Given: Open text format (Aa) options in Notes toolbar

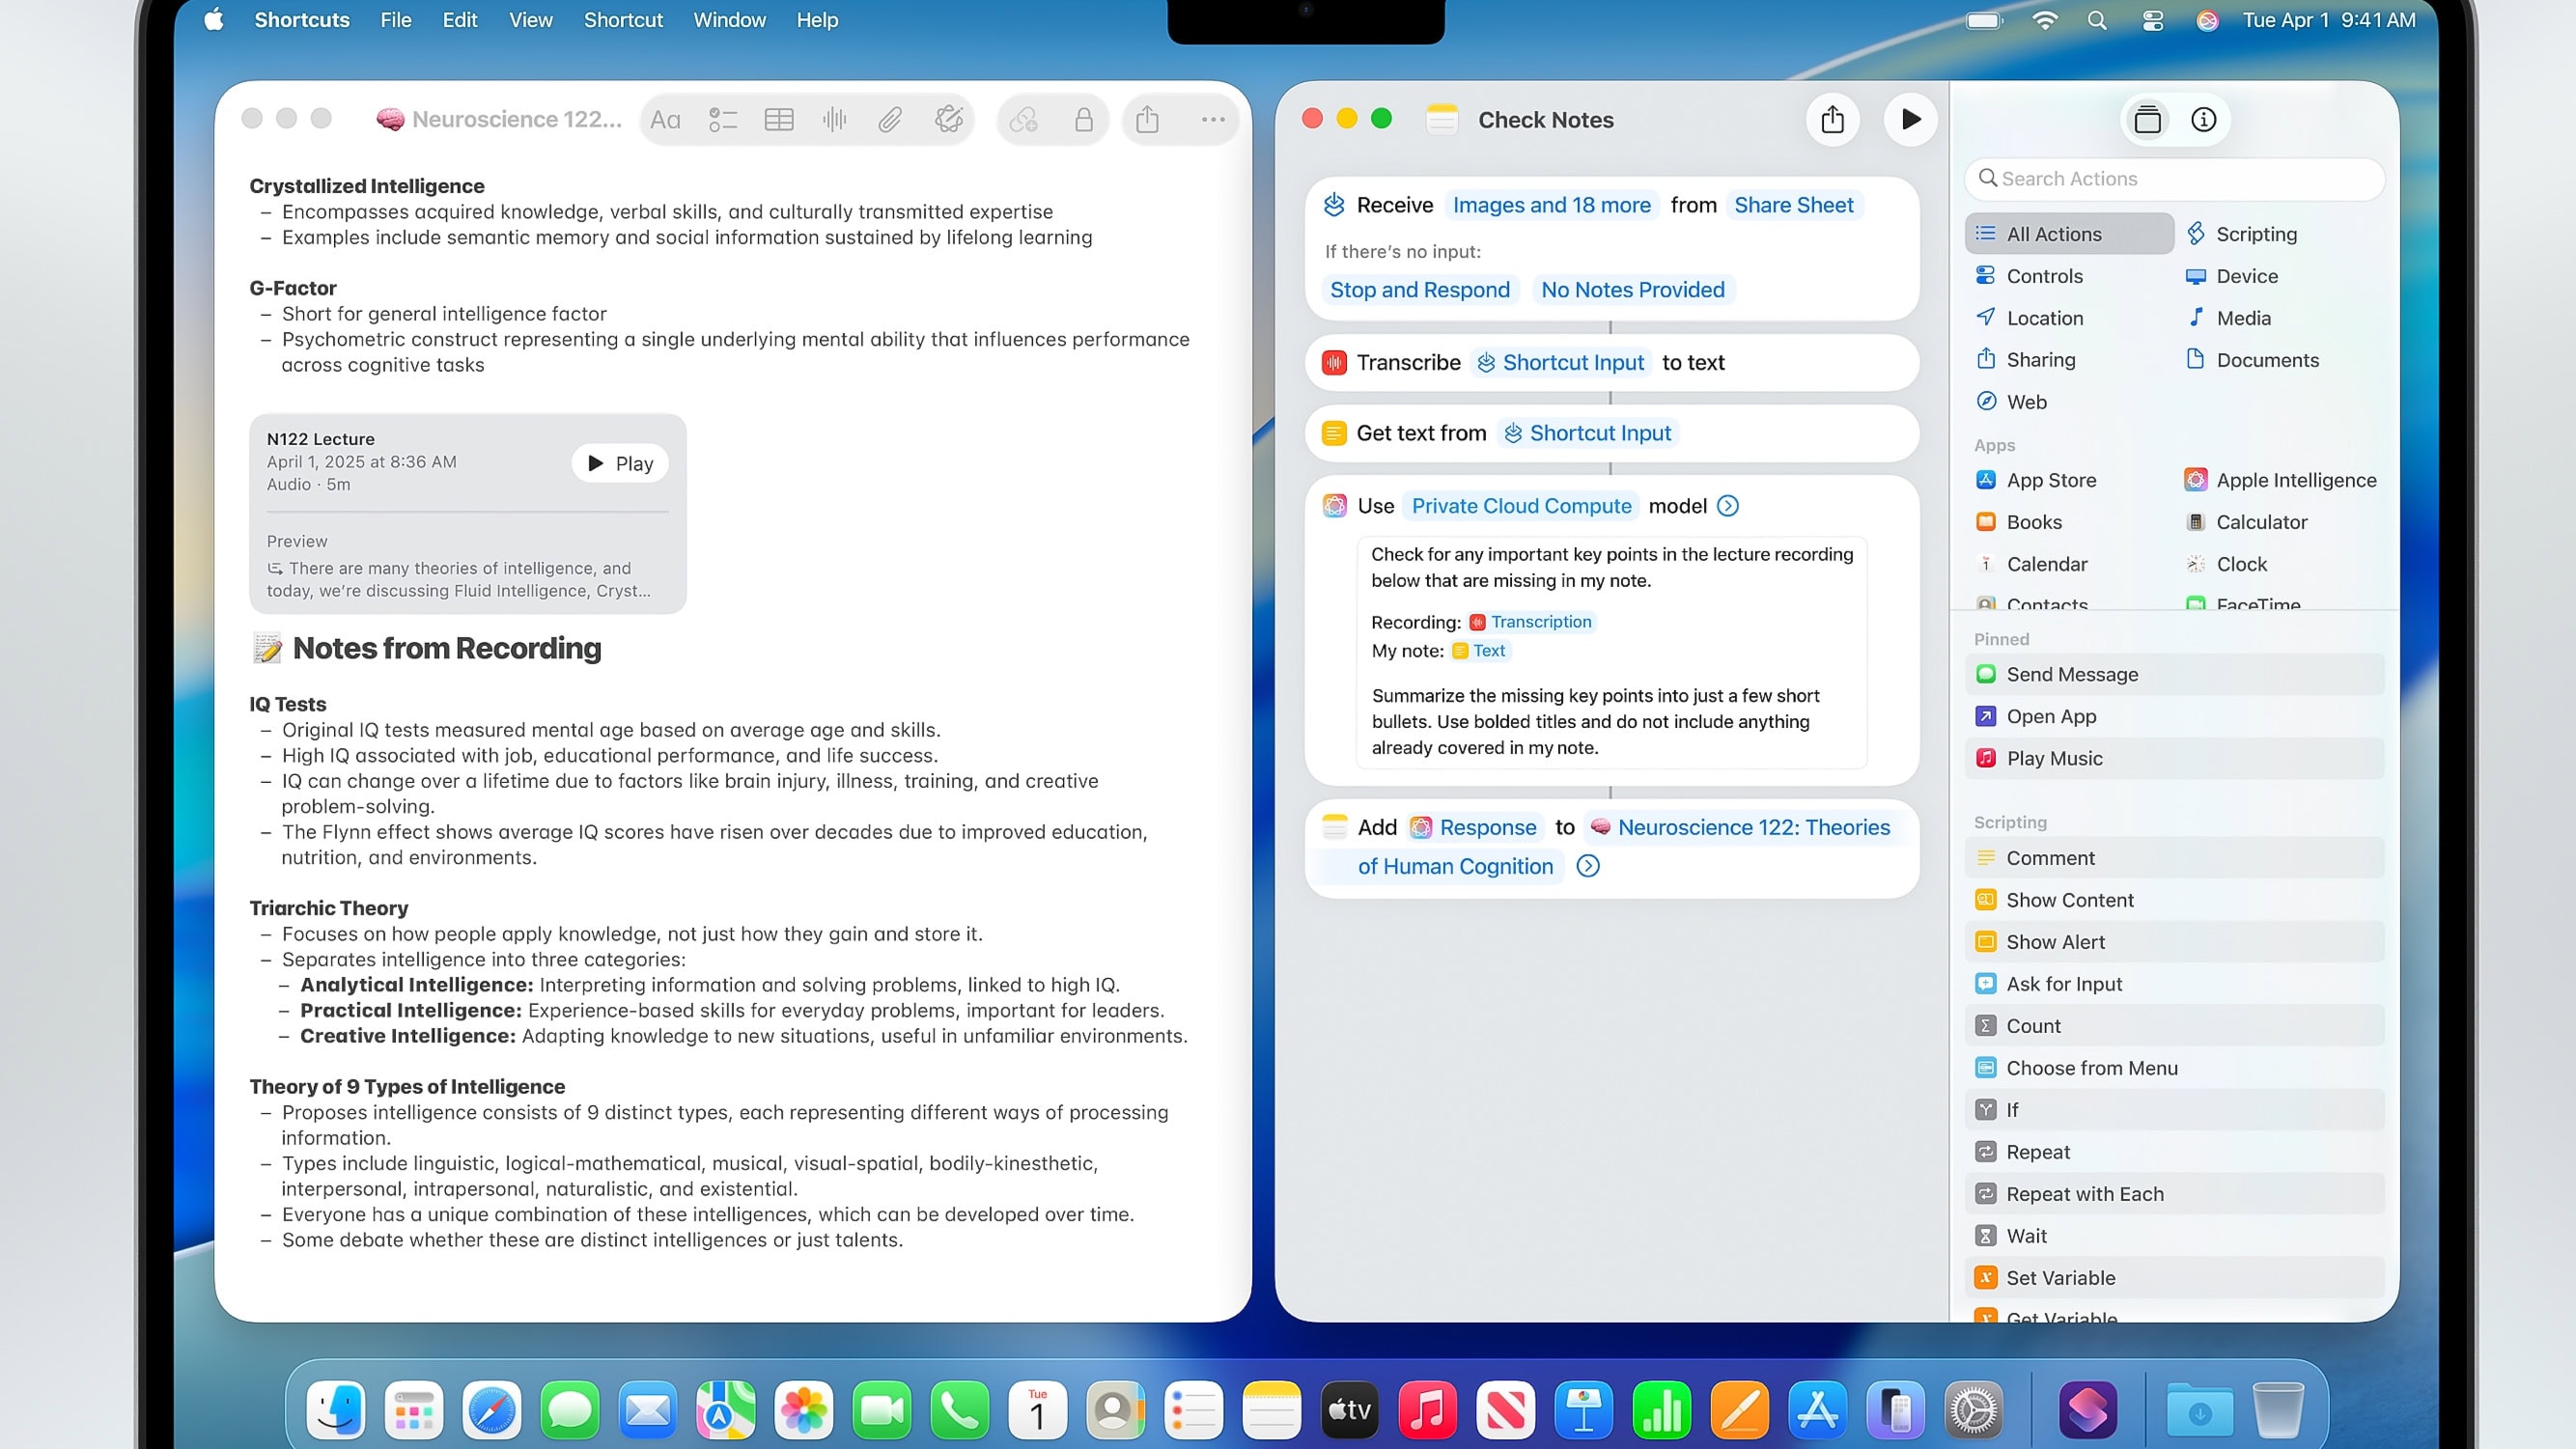Looking at the screenshot, I should [665, 120].
